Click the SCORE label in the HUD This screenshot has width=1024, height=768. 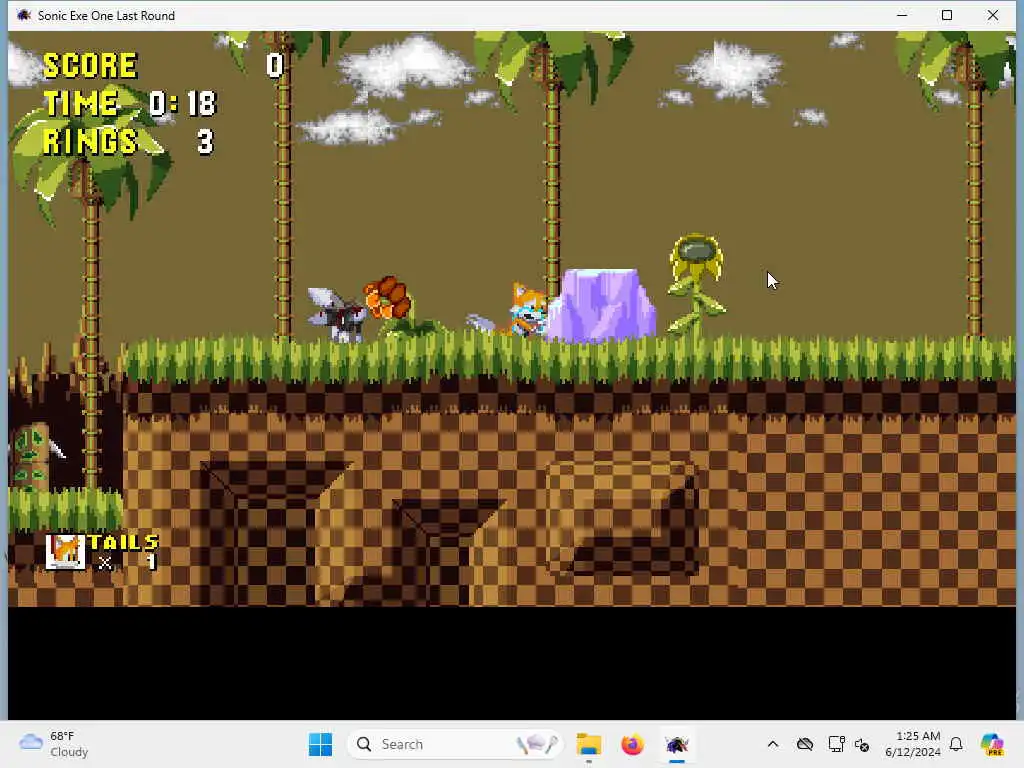(x=90, y=65)
